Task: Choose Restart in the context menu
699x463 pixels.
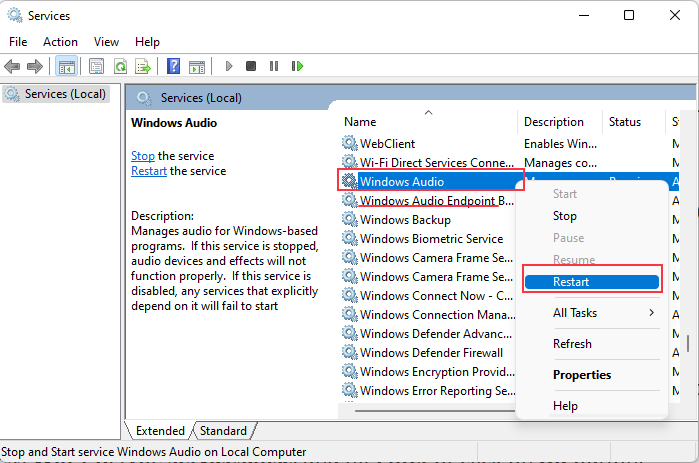Action: pos(571,282)
